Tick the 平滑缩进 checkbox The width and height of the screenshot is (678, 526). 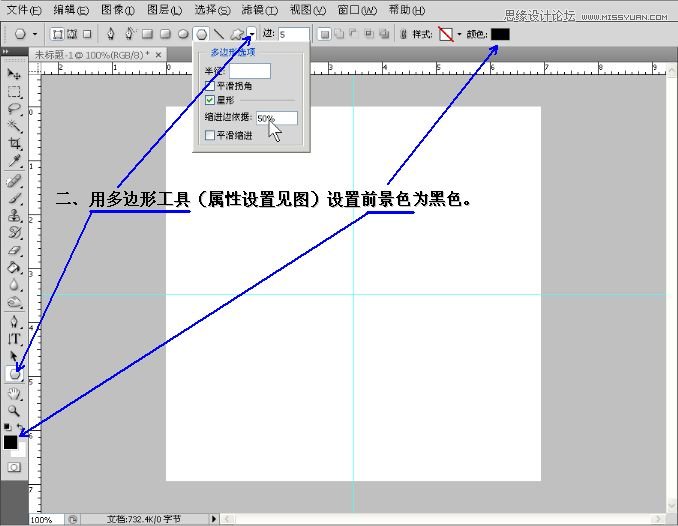tap(210, 134)
